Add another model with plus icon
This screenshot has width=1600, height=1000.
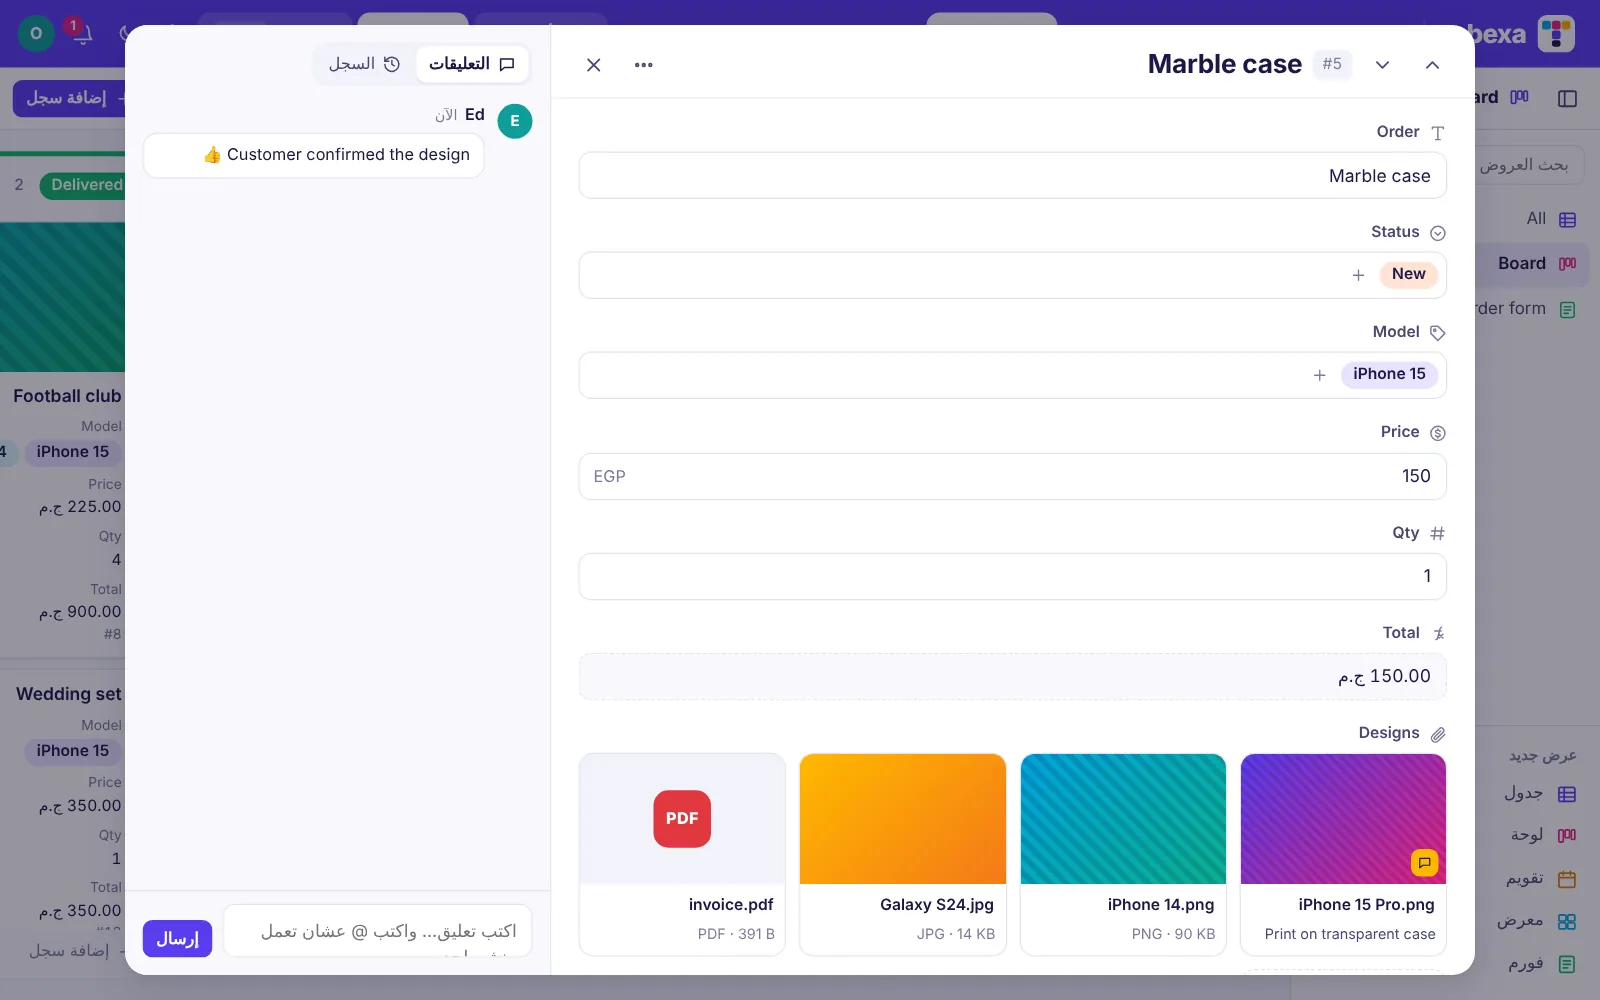[1319, 375]
